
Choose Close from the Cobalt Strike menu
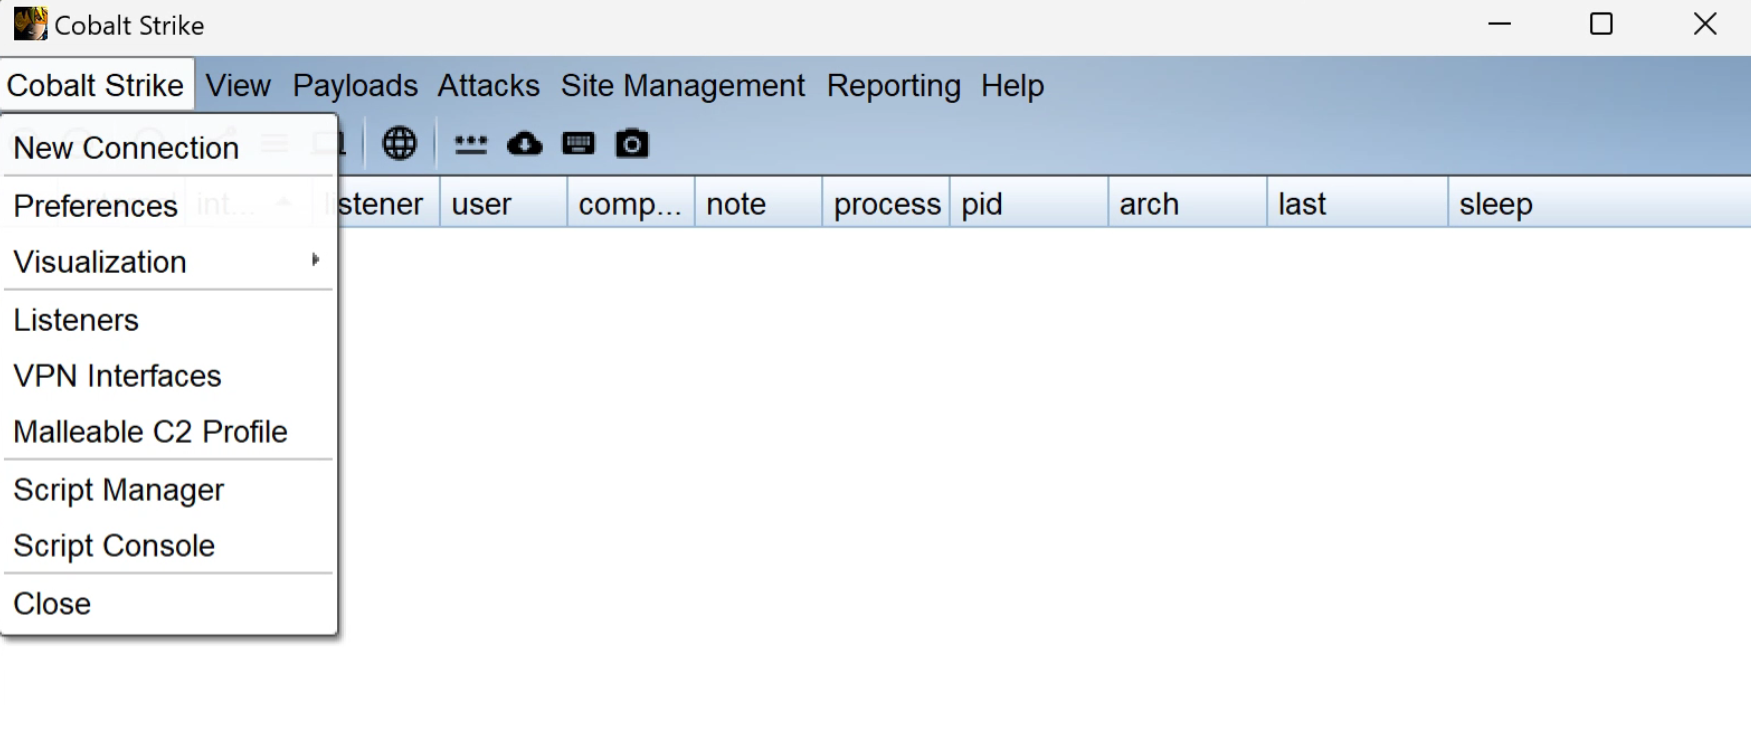(169, 604)
